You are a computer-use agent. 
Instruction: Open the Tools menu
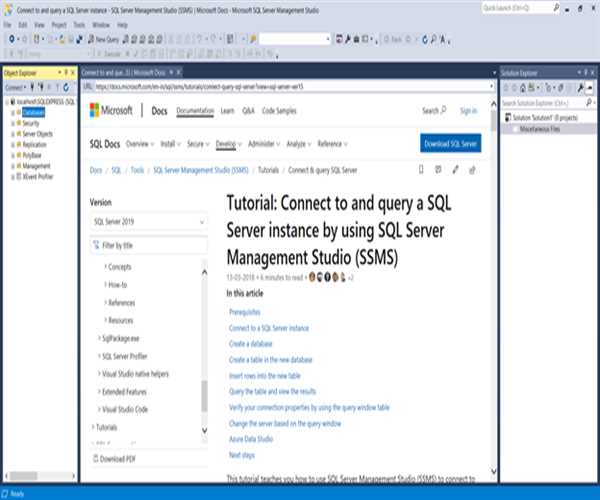[x=79, y=23]
